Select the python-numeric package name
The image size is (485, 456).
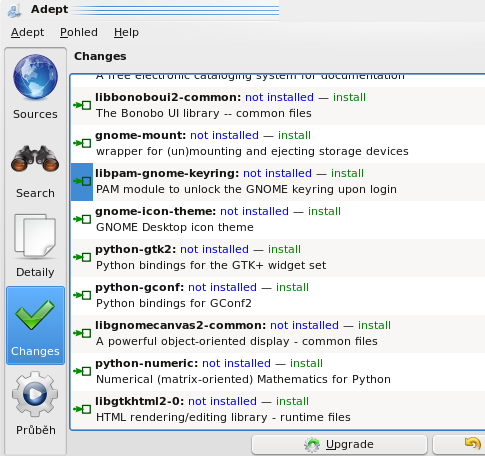click(x=147, y=363)
